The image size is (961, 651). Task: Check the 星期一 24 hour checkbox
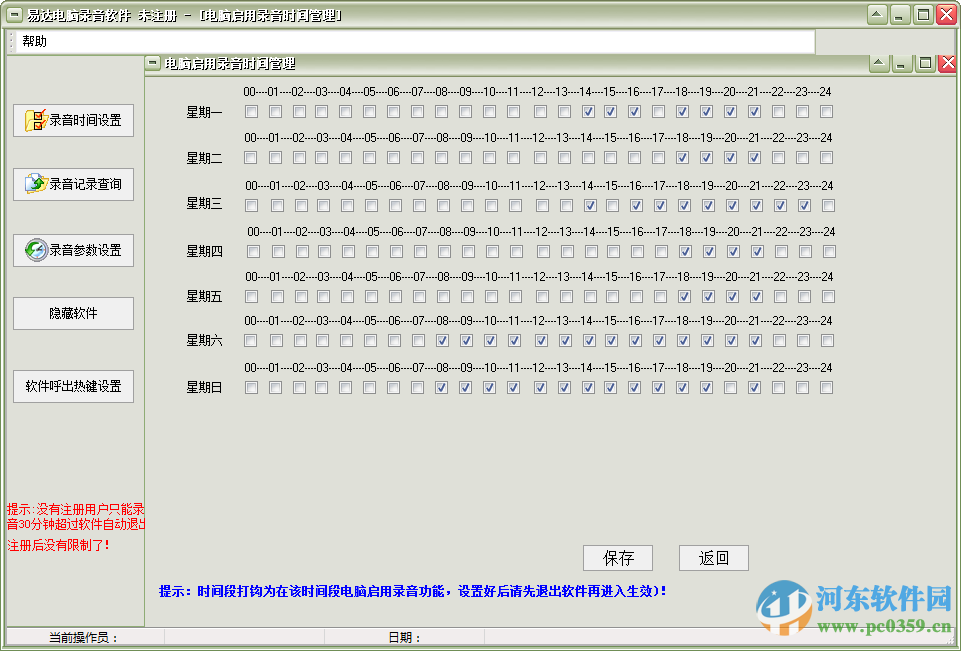[826, 112]
